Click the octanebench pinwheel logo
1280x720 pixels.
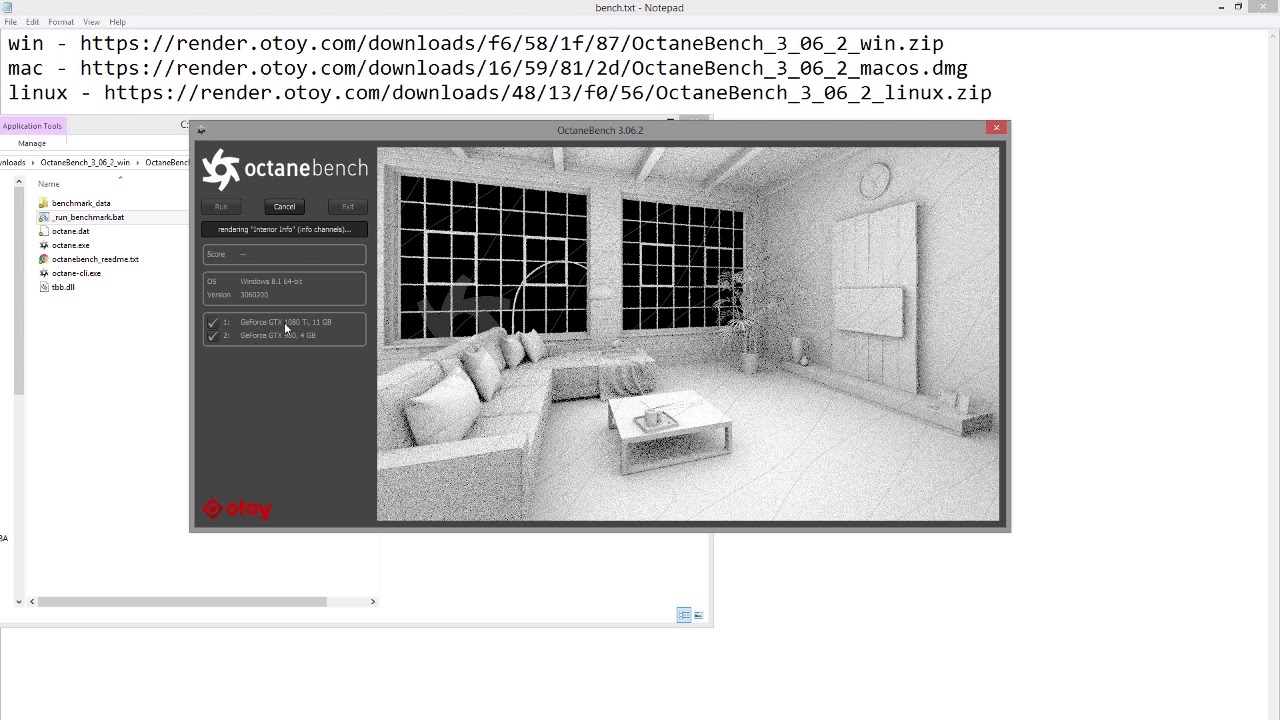220,169
